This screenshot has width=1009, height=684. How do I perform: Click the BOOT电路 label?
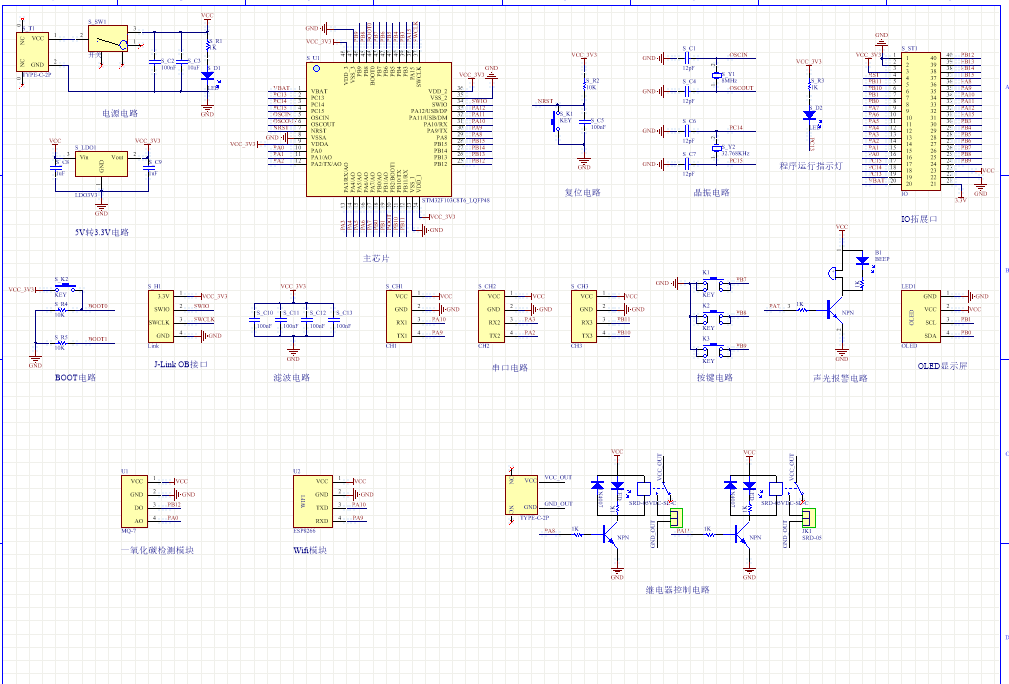coord(75,378)
